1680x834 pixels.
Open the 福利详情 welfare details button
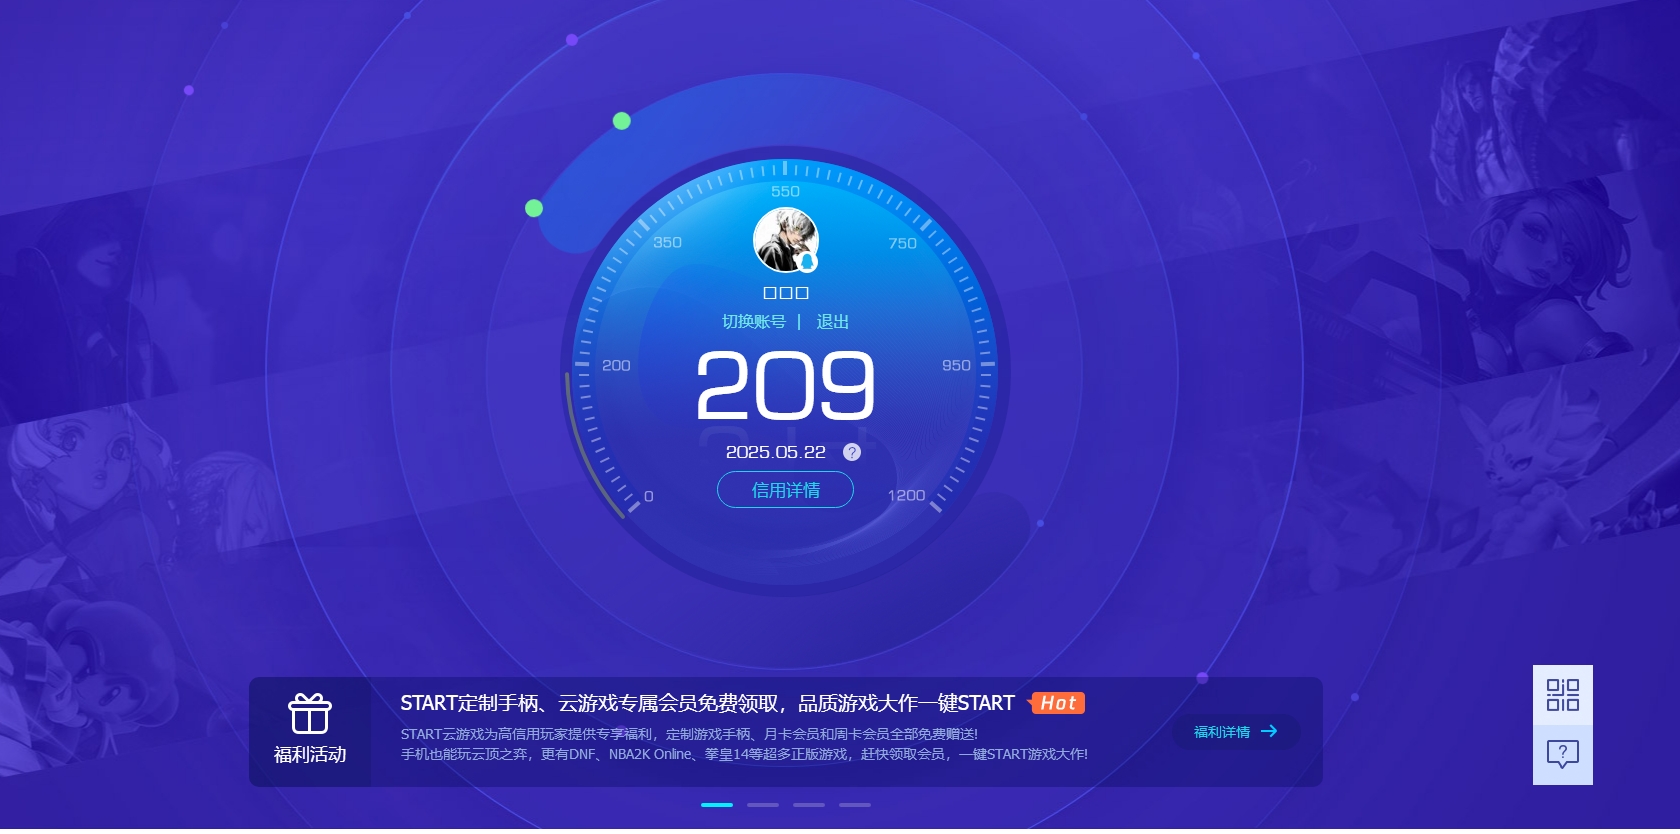pos(1236,732)
